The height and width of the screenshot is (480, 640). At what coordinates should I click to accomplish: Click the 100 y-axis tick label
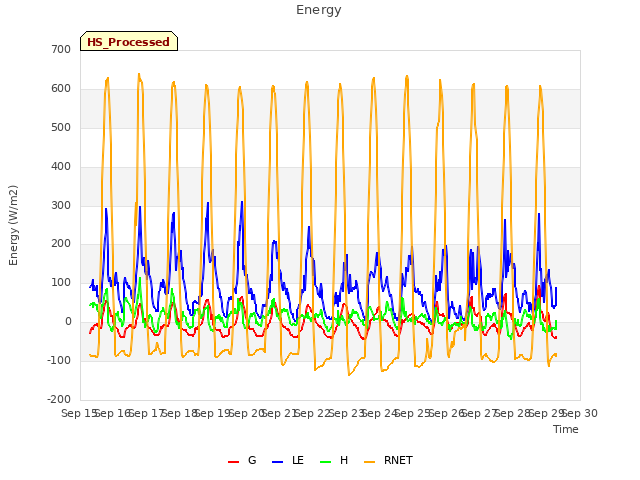[x=61, y=282]
